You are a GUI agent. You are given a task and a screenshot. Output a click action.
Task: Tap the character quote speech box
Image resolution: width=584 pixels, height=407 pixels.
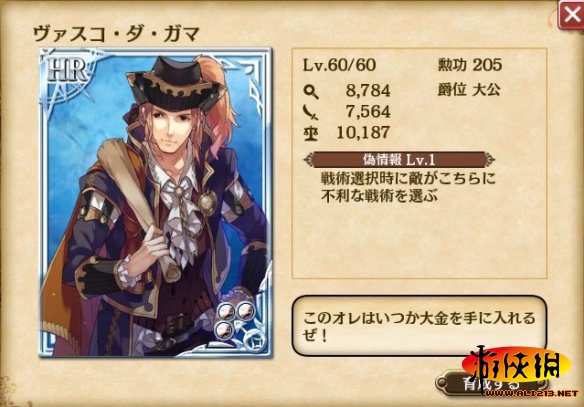pyautogui.click(x=419, y=325)
